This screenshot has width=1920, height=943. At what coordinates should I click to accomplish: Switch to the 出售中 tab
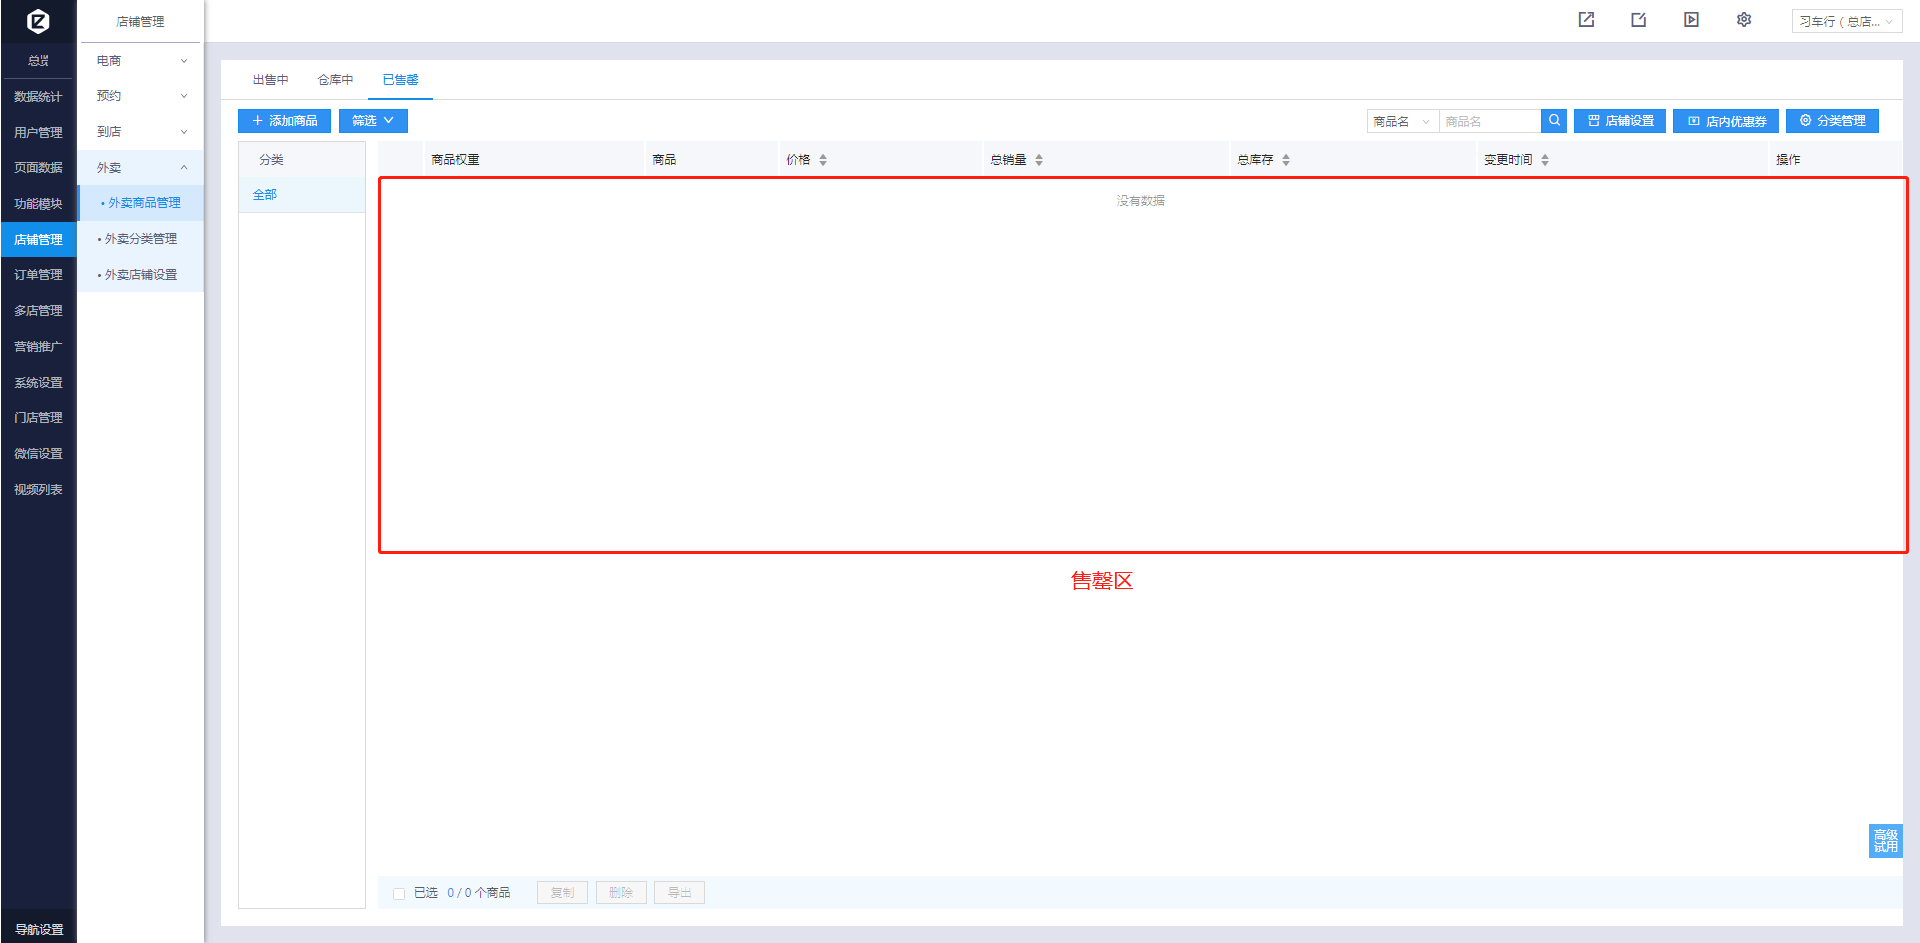pyautogui.click(x=270, y=80)
